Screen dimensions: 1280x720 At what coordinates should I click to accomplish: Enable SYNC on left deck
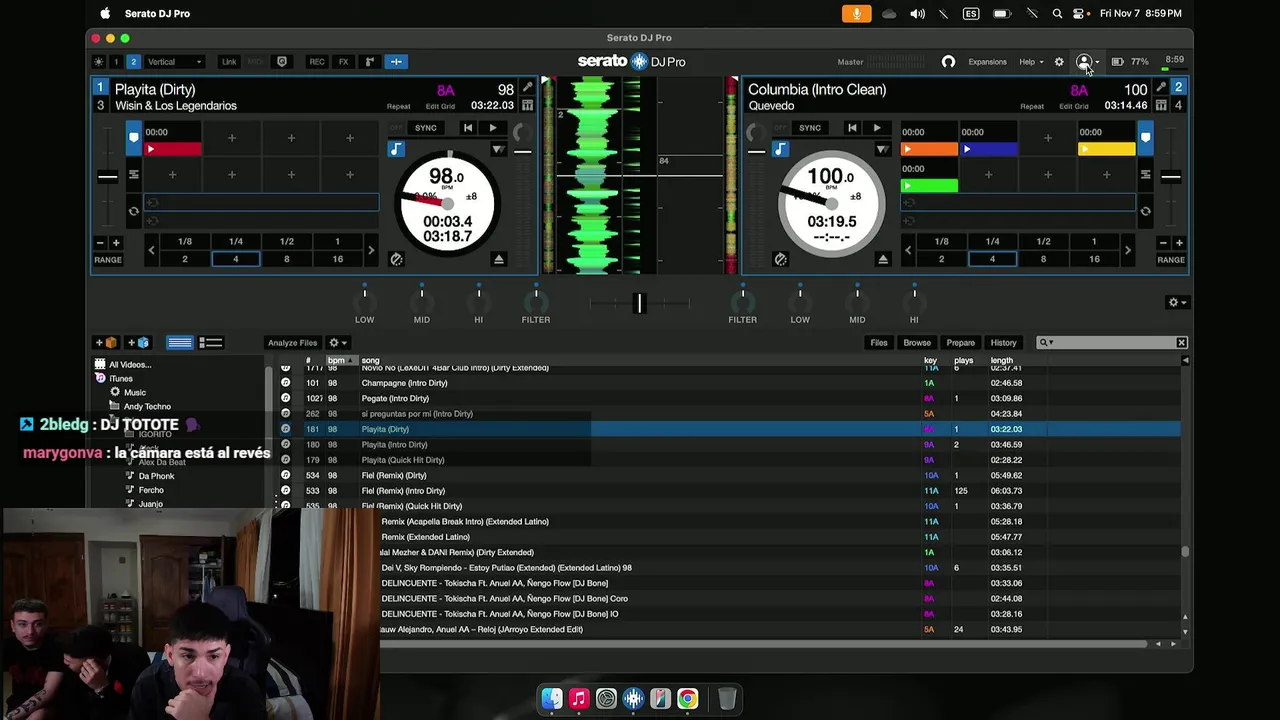pyautogui.click(x=426, y=128)
